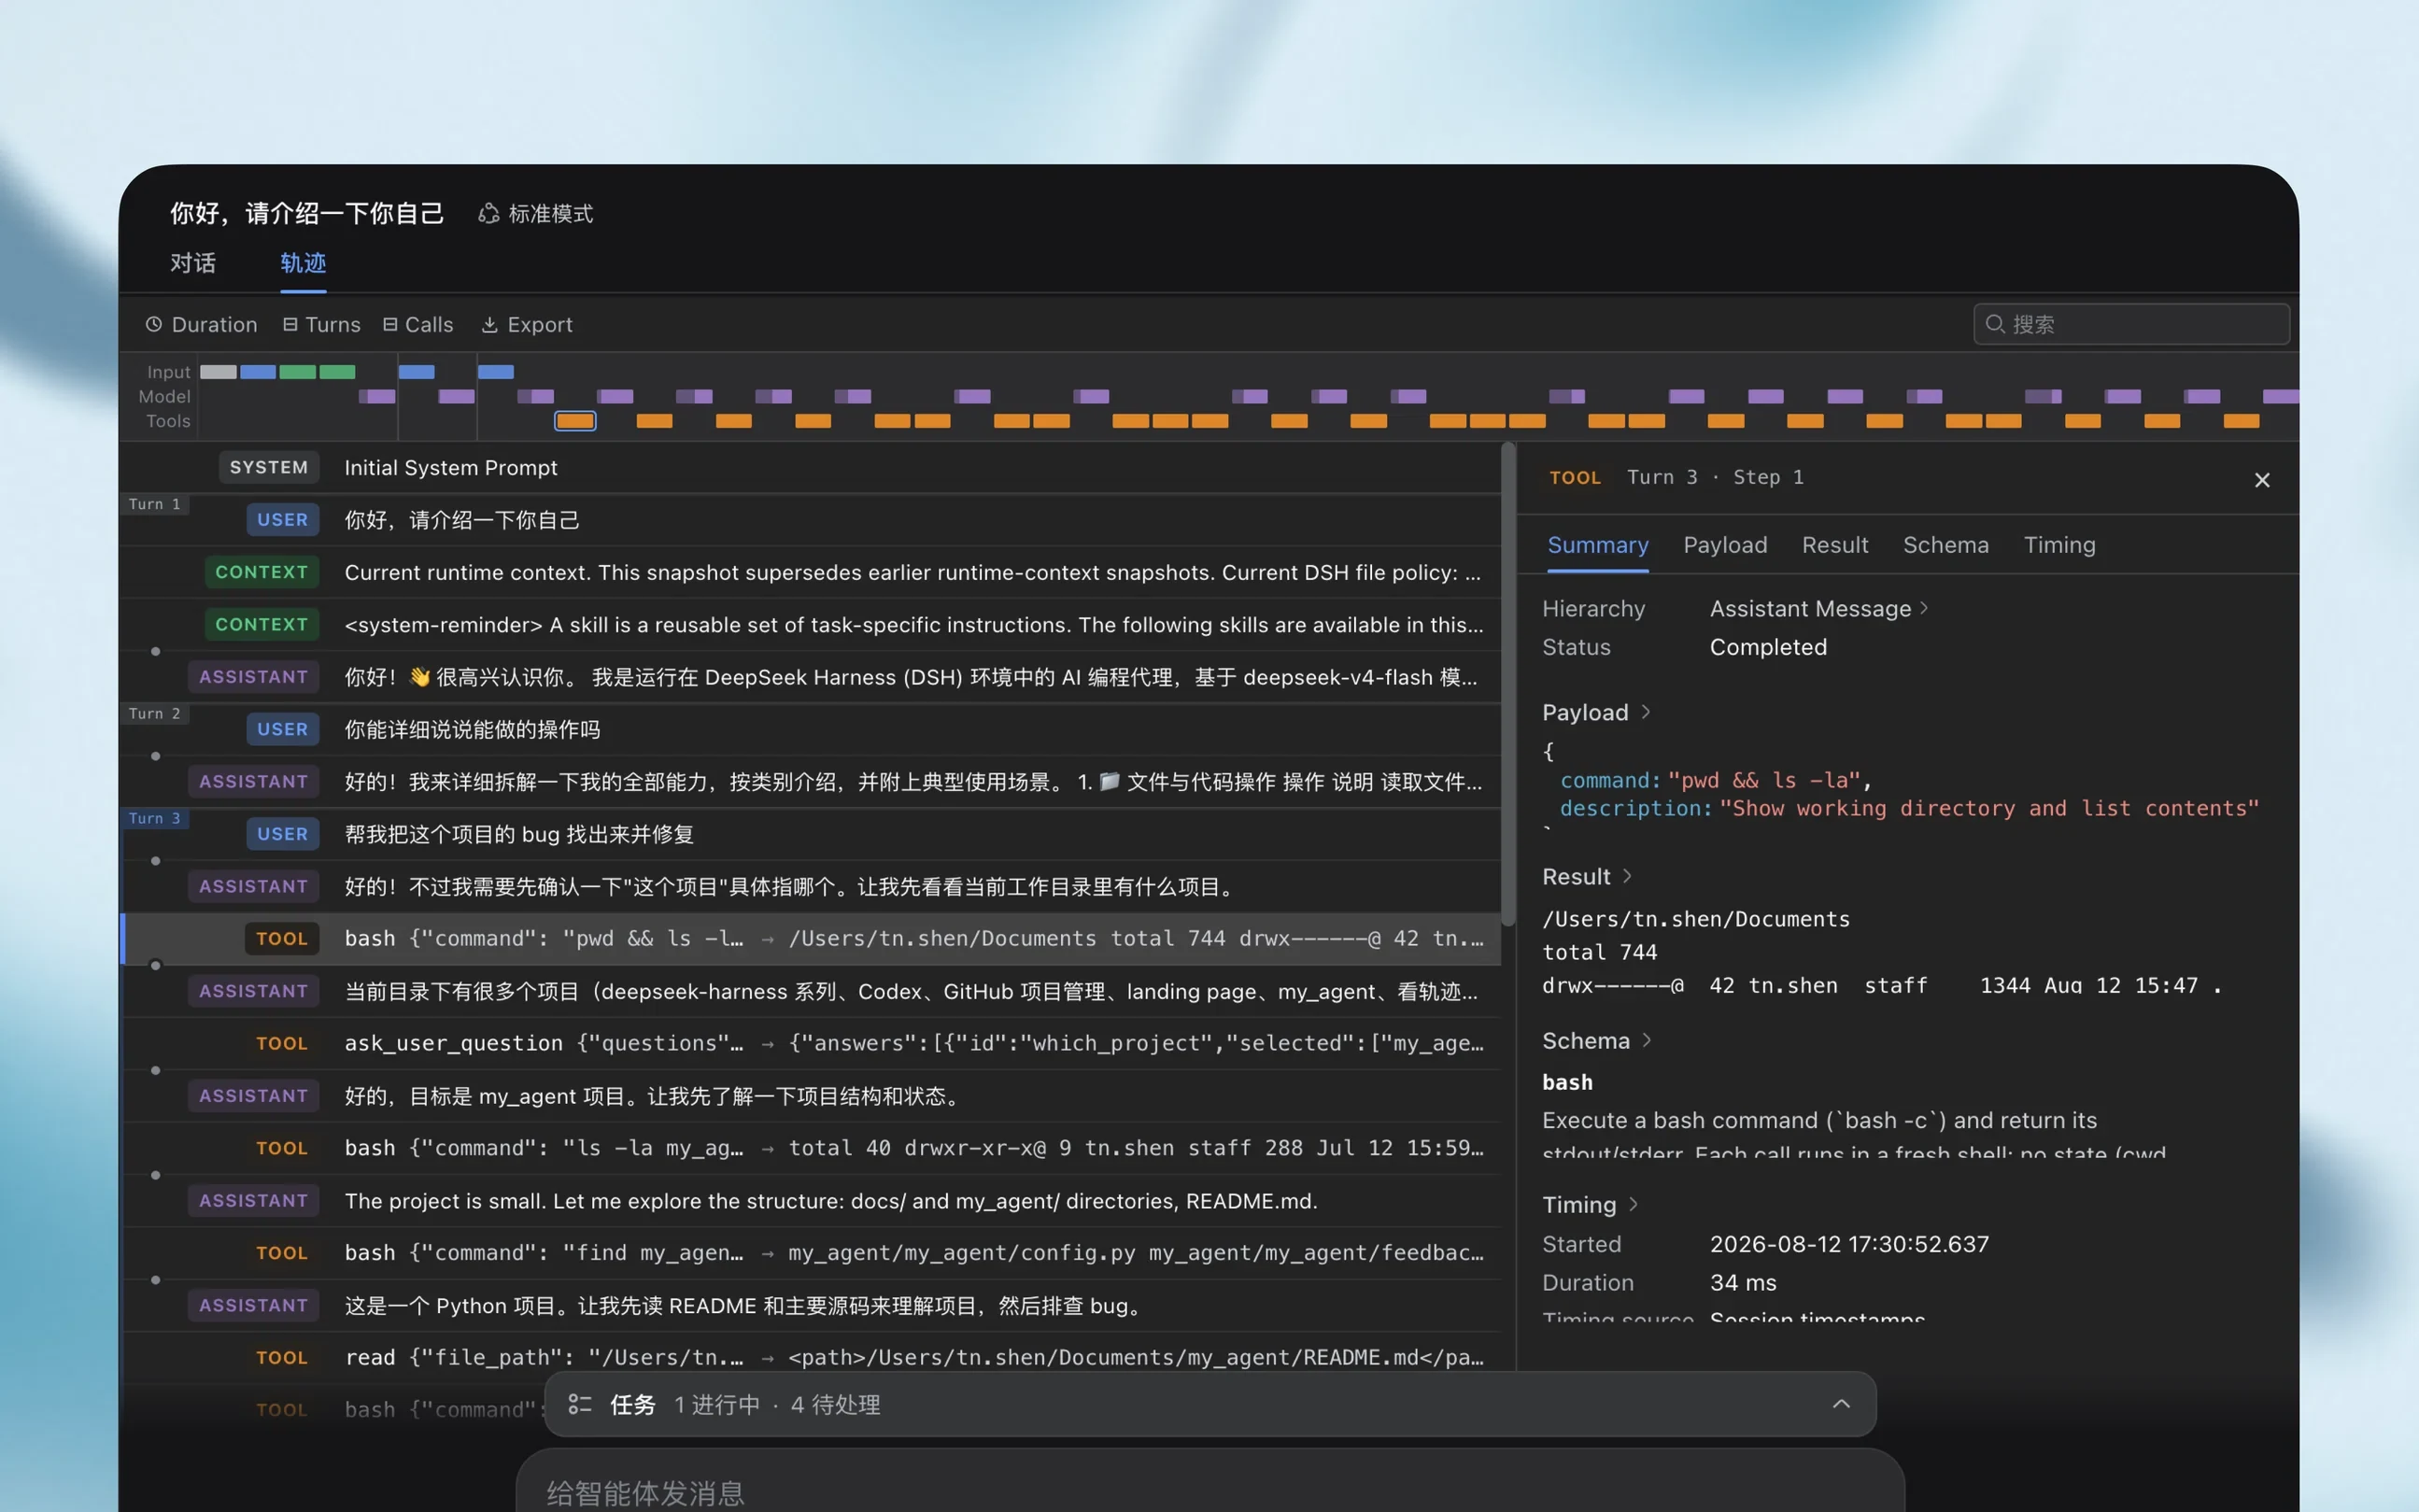Expand the Result section in summary
Viewport: 2419px width, 1512px height.
[1587, 876]
